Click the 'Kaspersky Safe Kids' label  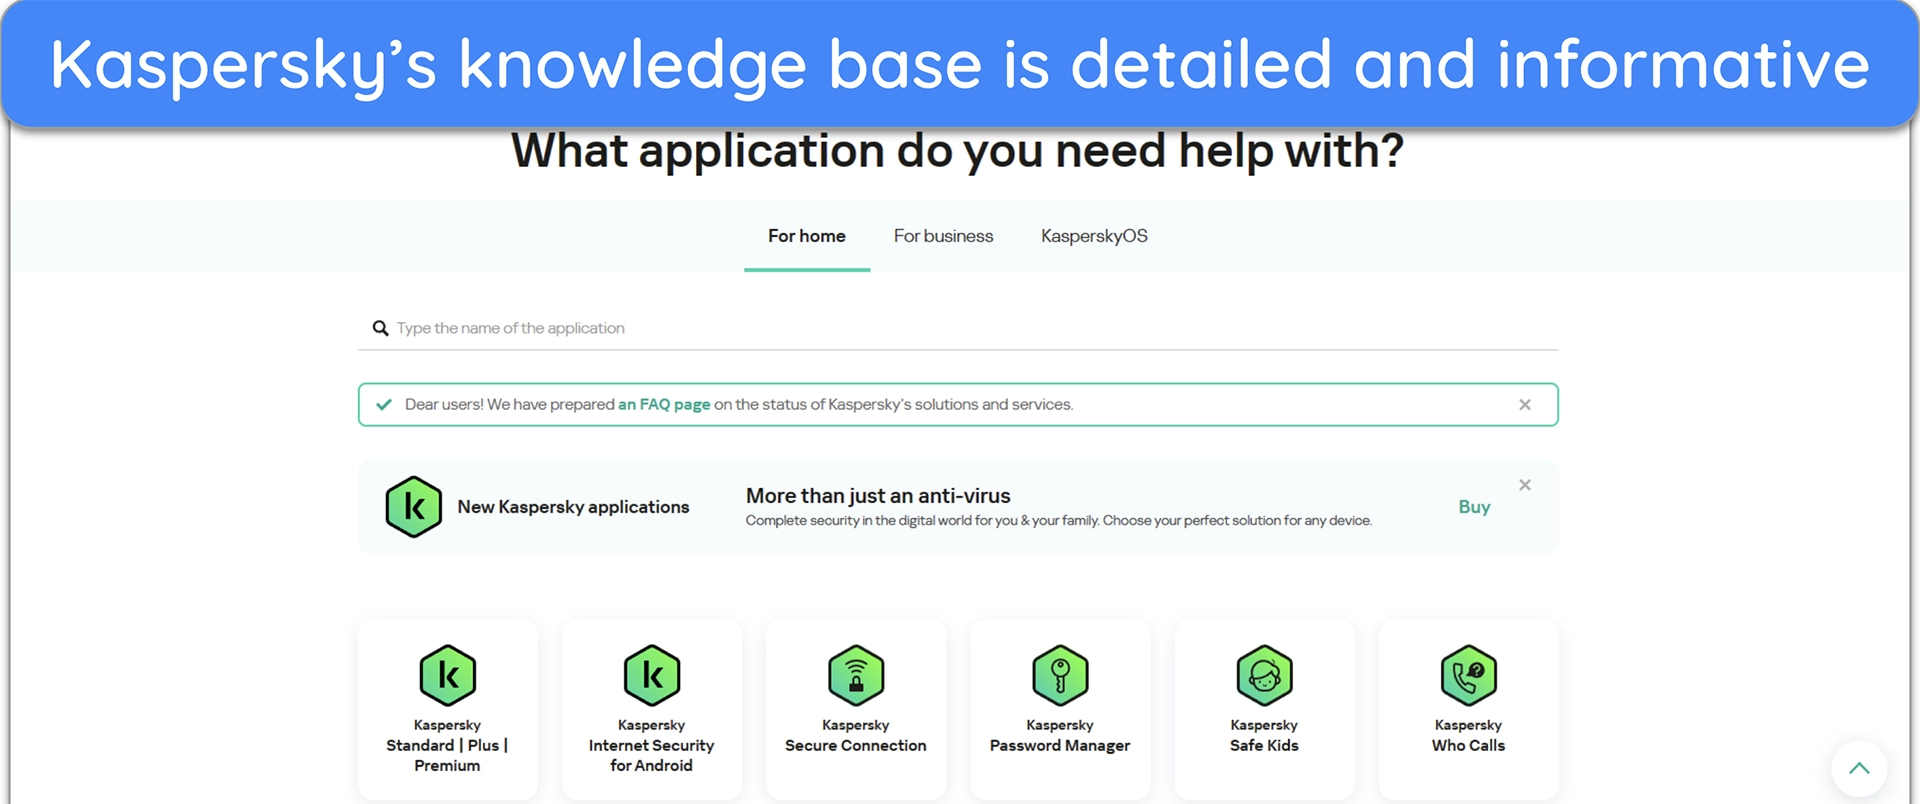(1264, 735)
